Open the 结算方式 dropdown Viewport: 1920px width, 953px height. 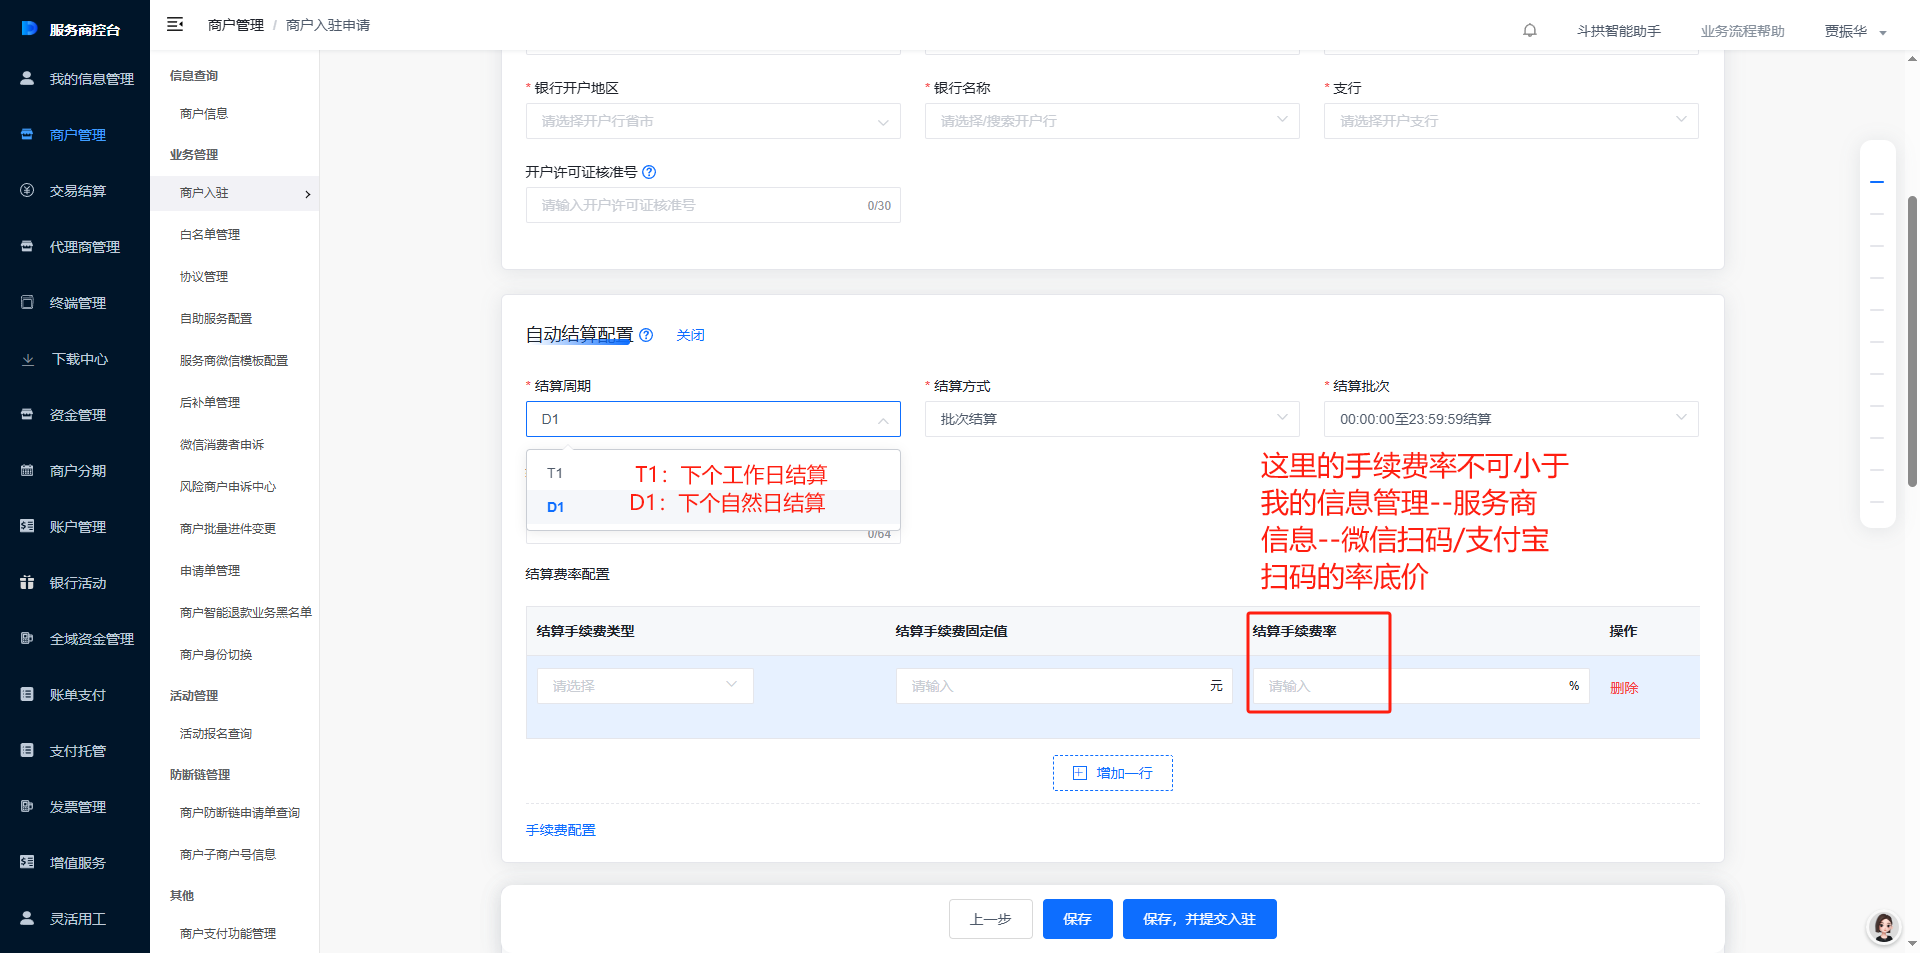tap(1111, 419)
